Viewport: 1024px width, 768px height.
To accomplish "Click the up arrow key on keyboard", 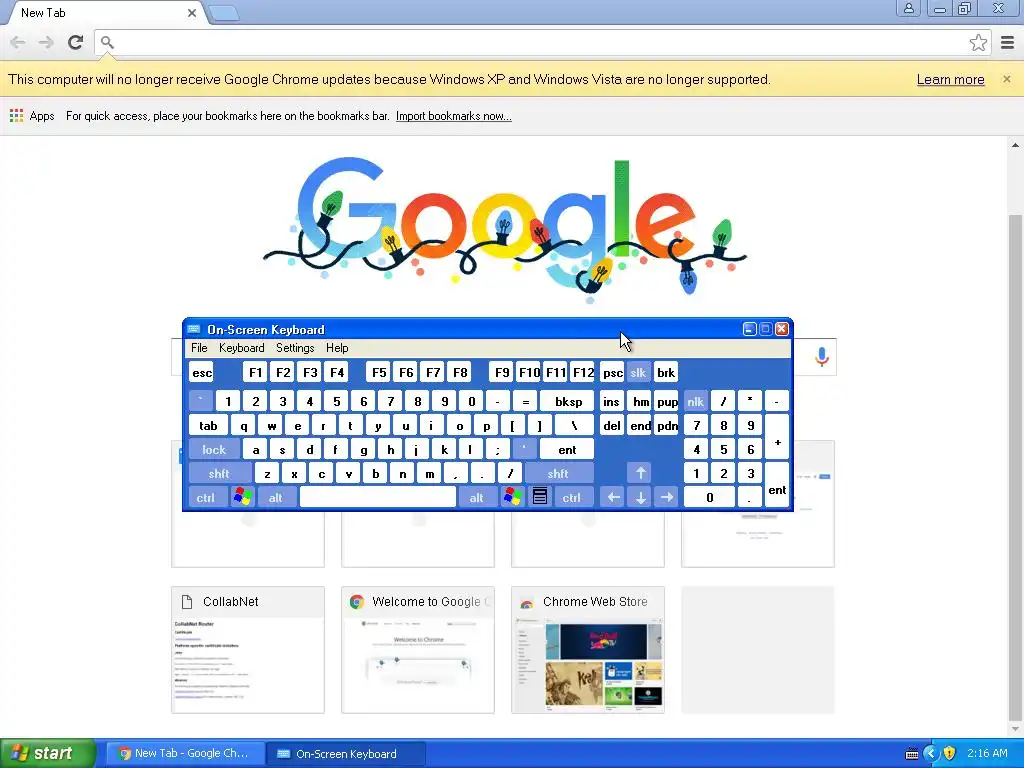I will [x=640, y=473].
